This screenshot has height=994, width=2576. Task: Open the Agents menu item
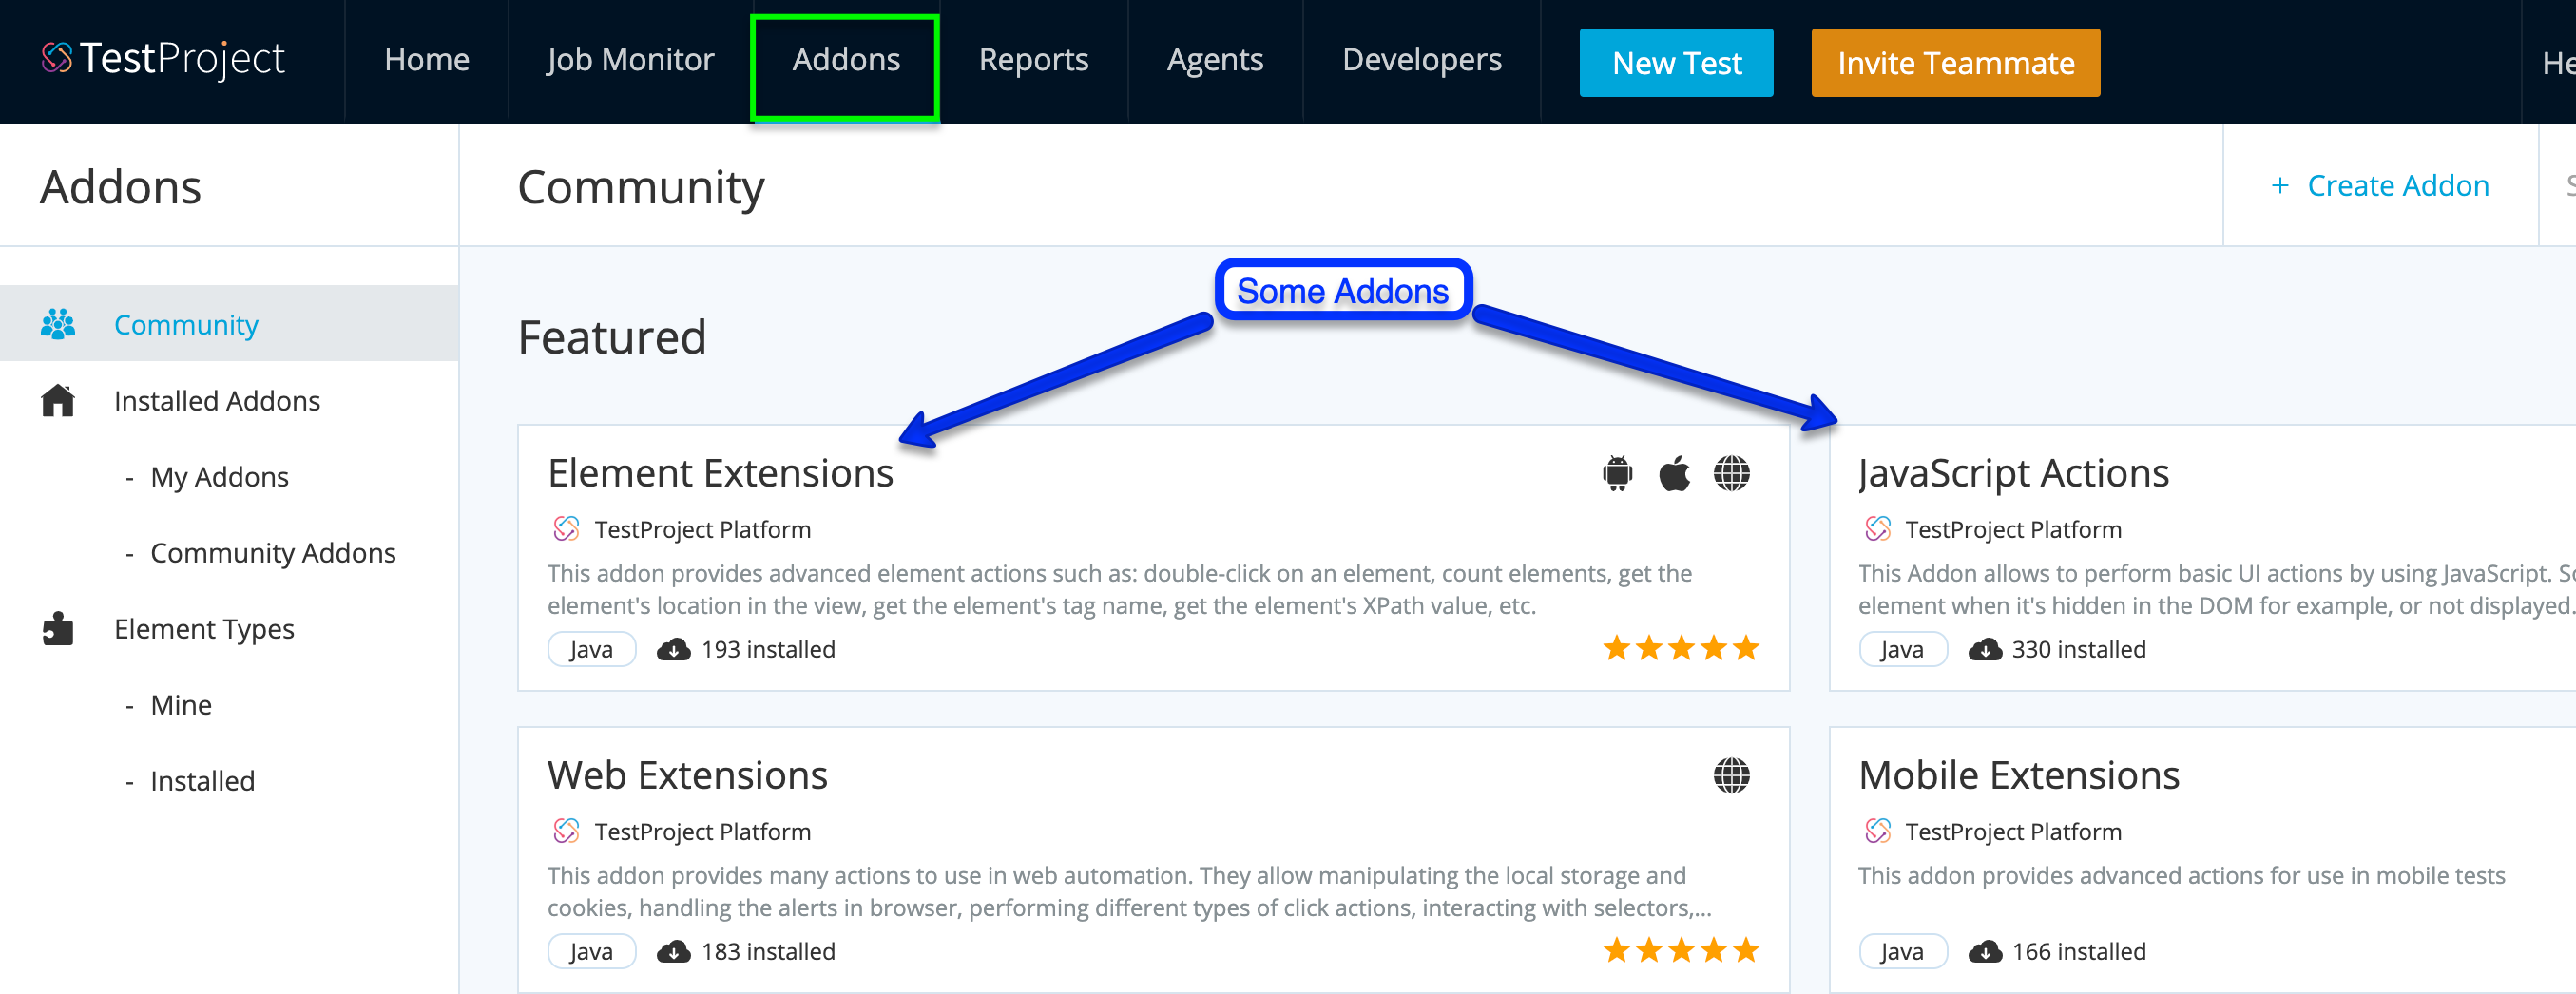[x=1215, y=60]
